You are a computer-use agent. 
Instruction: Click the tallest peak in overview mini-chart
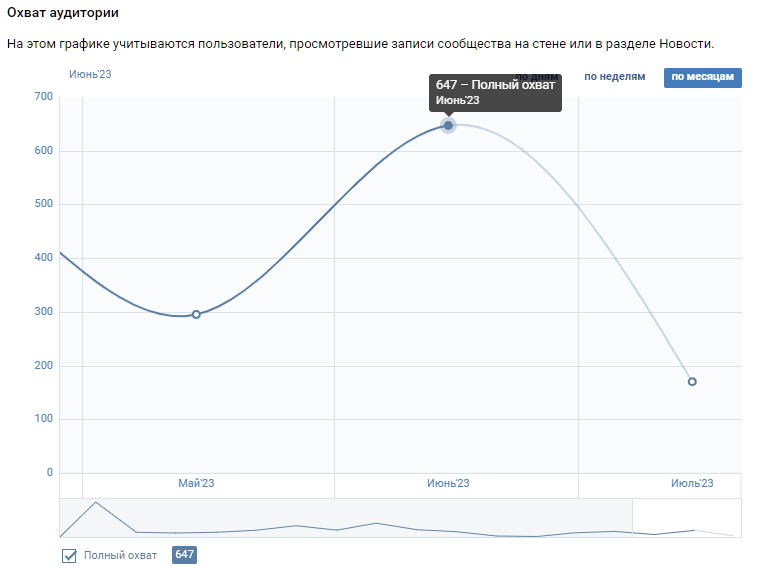point(95,502)
